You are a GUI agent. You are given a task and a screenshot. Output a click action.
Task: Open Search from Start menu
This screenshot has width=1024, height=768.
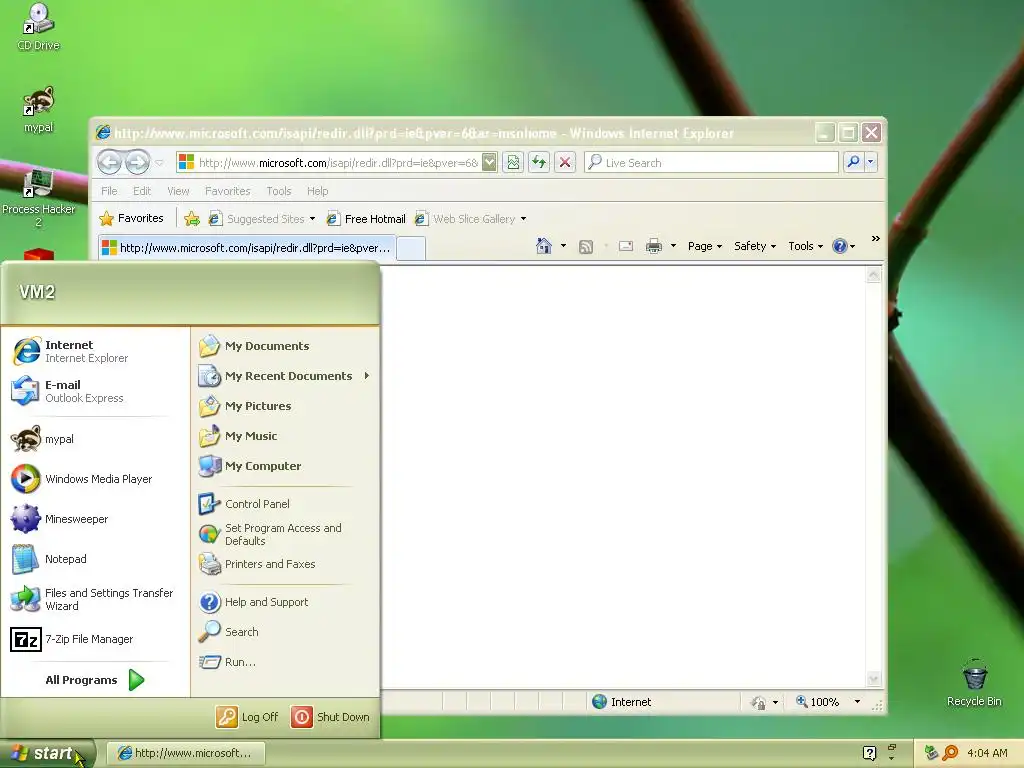(285, 632)
